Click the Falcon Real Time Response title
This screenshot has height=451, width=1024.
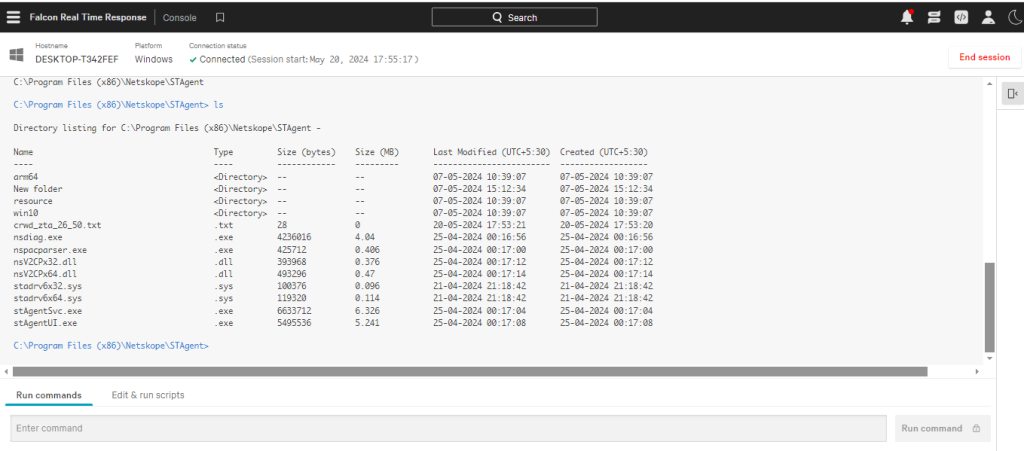[88, 18]
